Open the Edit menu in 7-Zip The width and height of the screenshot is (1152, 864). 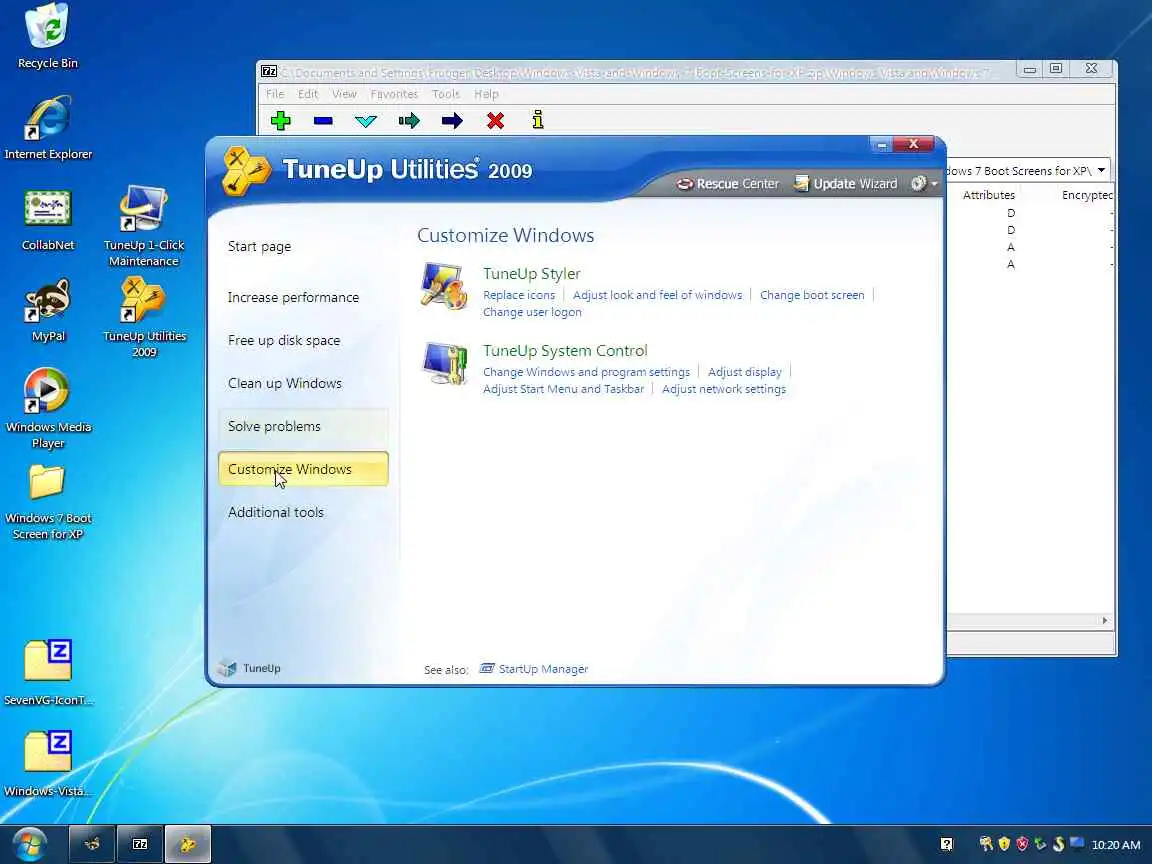click(308, 94)
